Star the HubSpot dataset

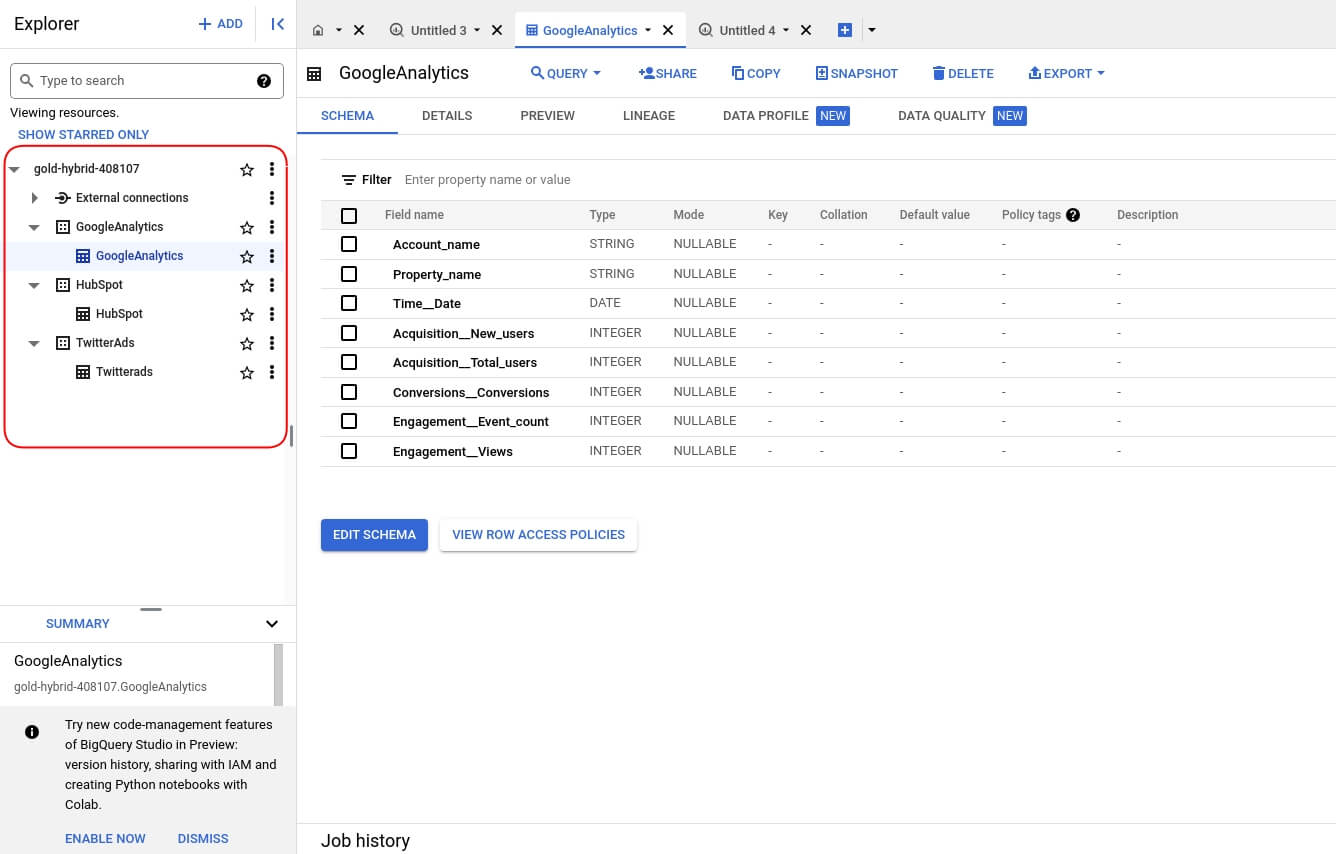246,285
